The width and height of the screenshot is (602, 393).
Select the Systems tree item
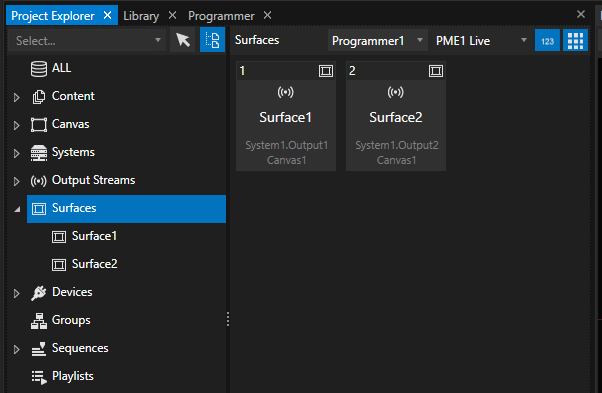point(73,152)
